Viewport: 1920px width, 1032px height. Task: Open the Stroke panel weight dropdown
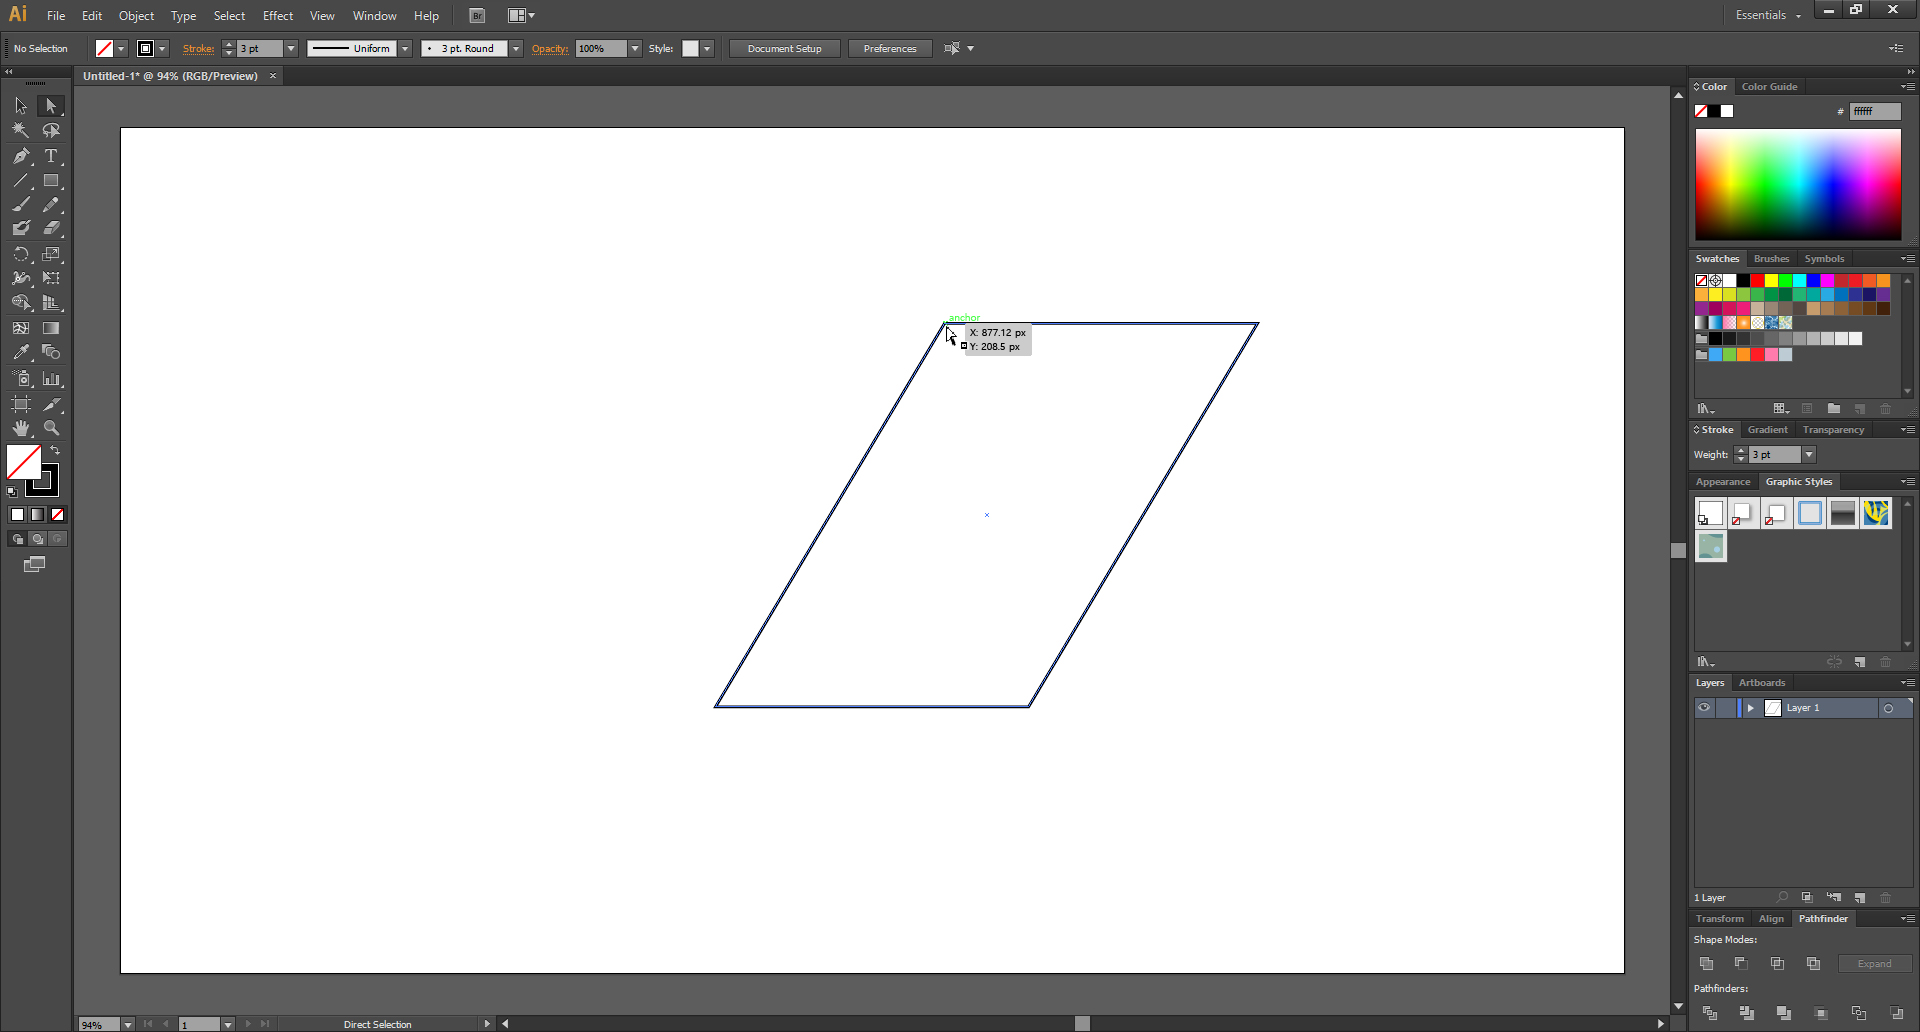1809,455
